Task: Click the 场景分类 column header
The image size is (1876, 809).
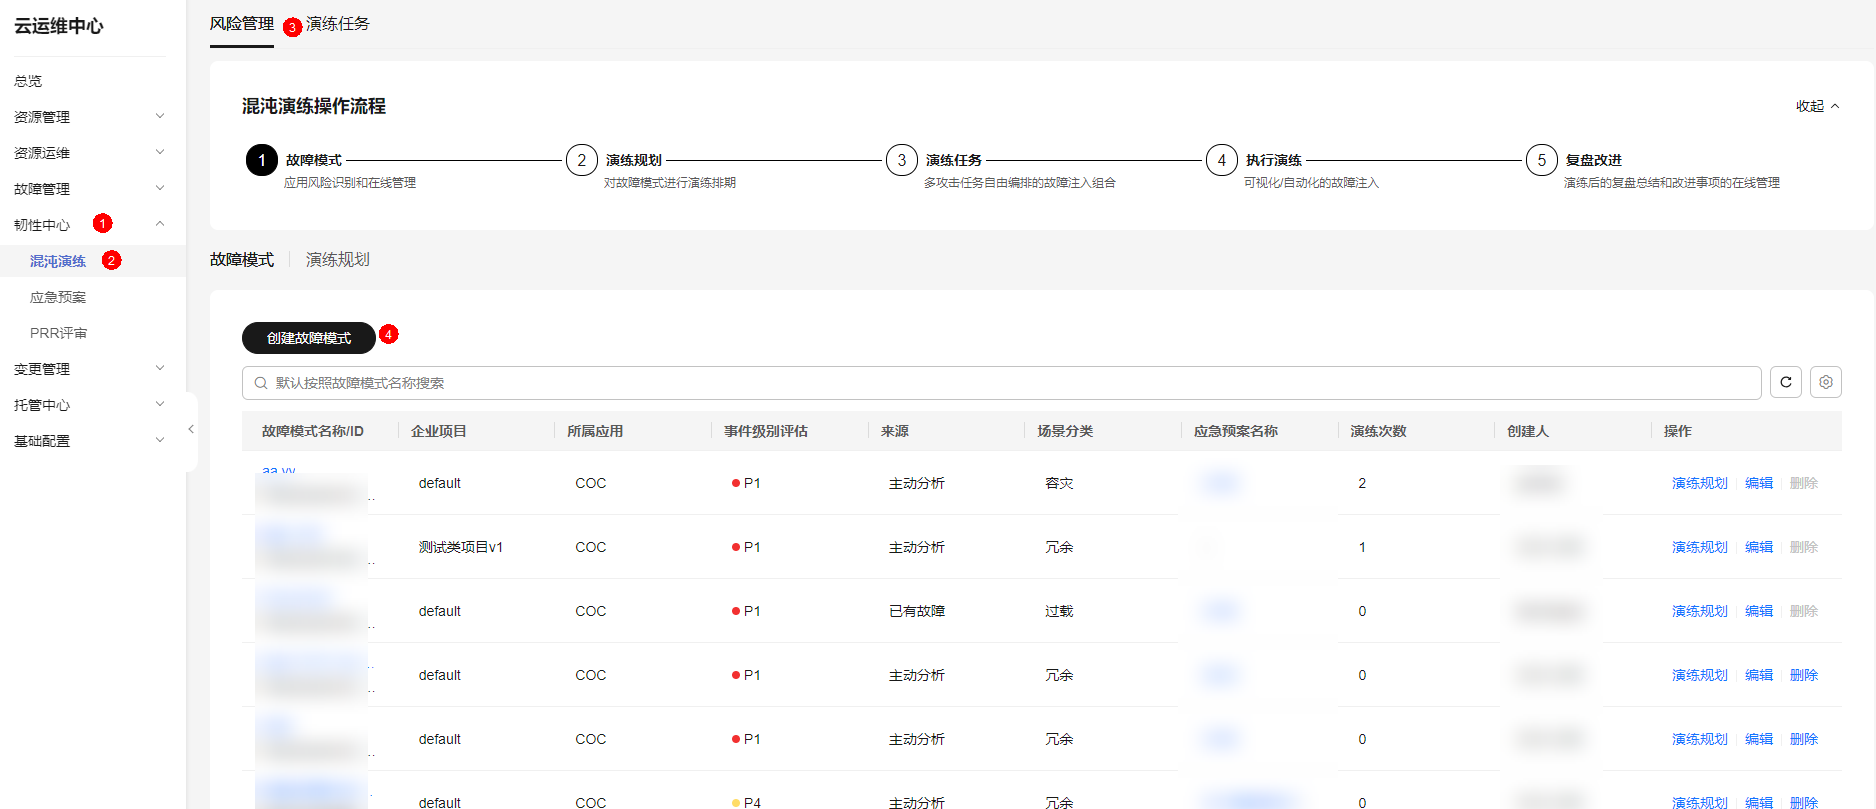Action: 1065,431
